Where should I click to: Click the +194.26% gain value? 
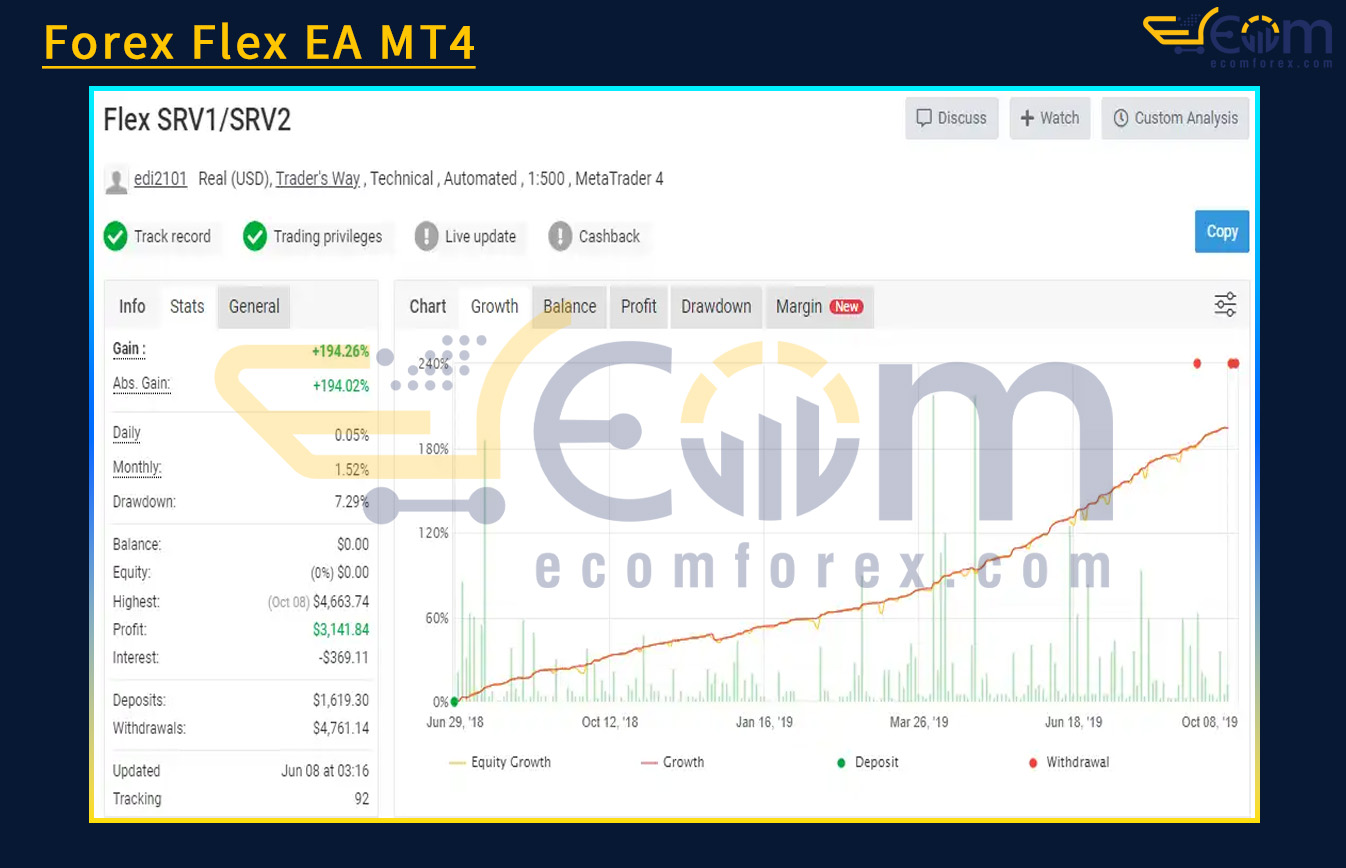click(x=340, y=352)
